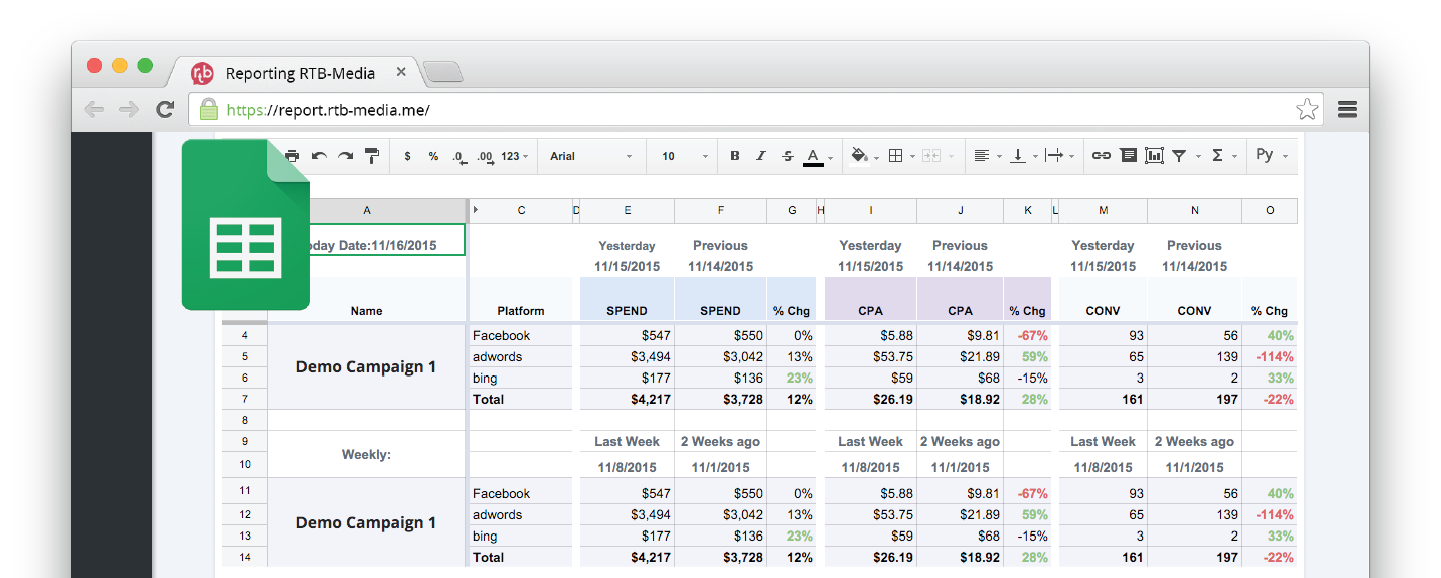Click the print icon in toolbar
The height and width of the screenshot is (578, 1441).
pos(292,156)
